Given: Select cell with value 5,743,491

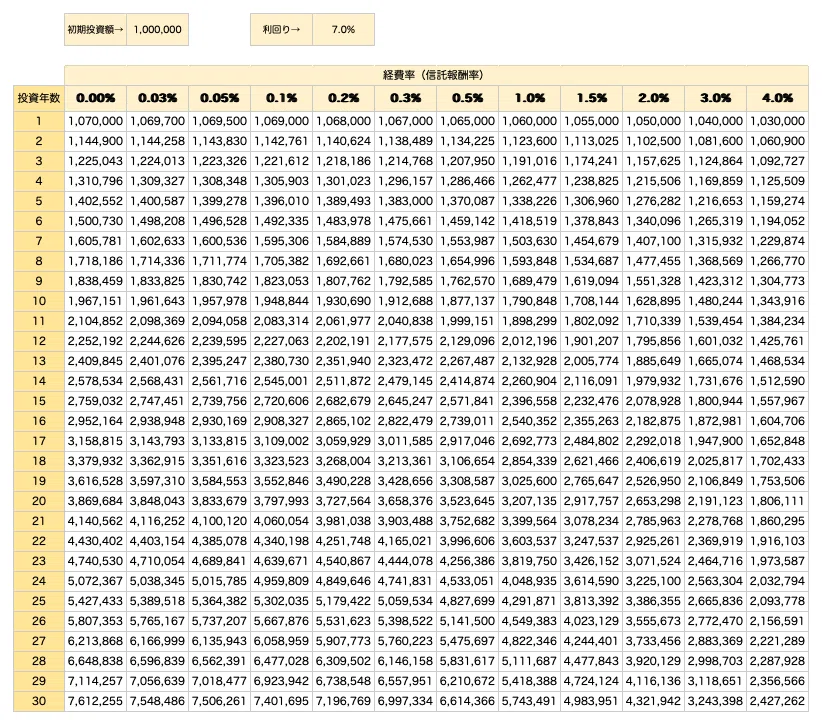Looking at the screenshot, I should 529,701.
